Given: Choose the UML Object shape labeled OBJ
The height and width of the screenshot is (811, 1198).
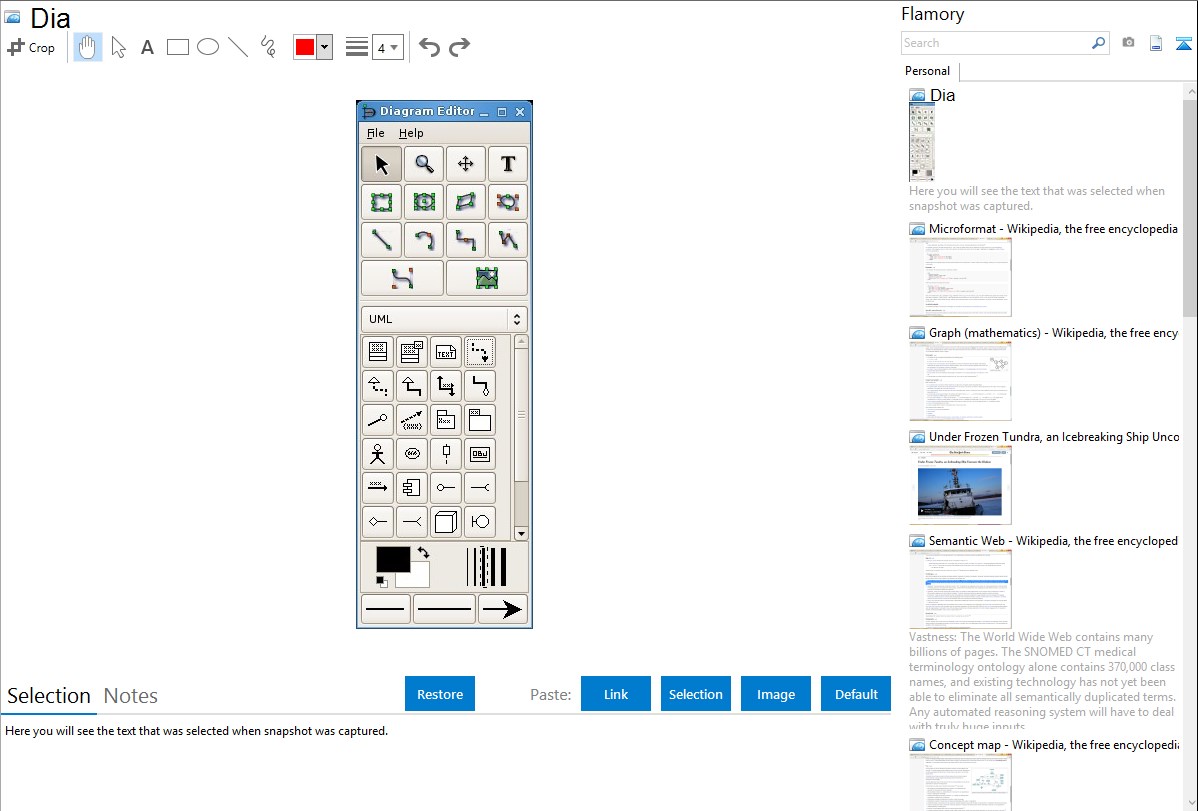Looking at the screenshot, I should 480,454.
